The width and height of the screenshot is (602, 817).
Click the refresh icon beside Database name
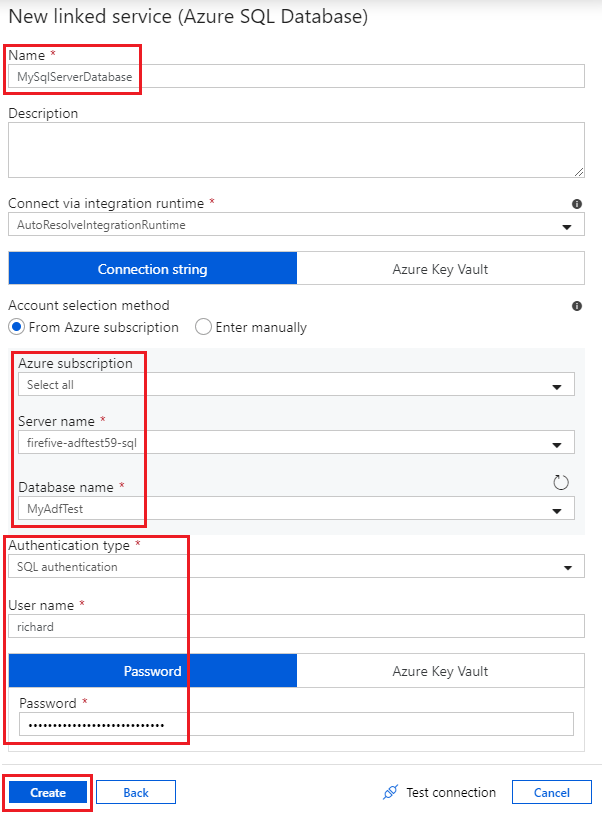coord(561,483)
